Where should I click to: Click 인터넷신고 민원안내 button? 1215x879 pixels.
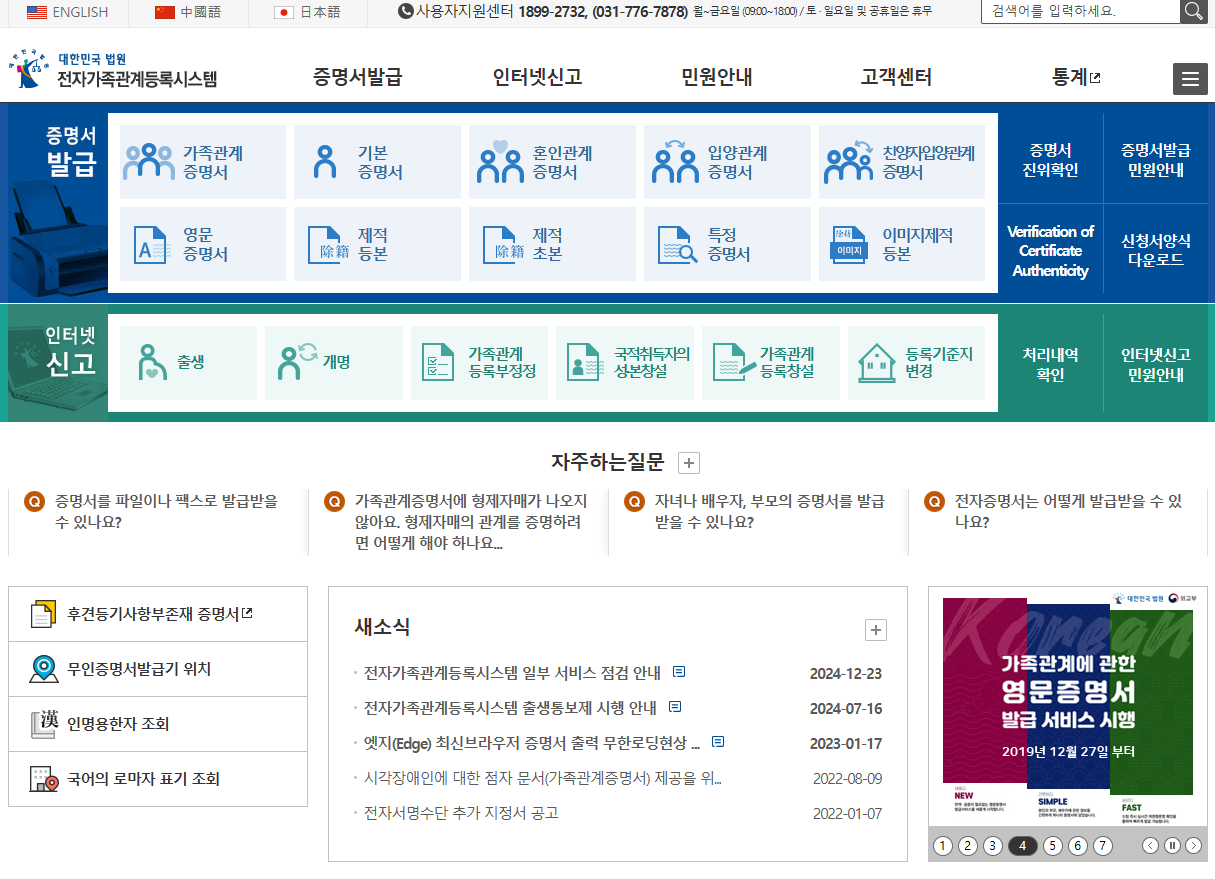pyautogui.click(x=1156, y=365)
